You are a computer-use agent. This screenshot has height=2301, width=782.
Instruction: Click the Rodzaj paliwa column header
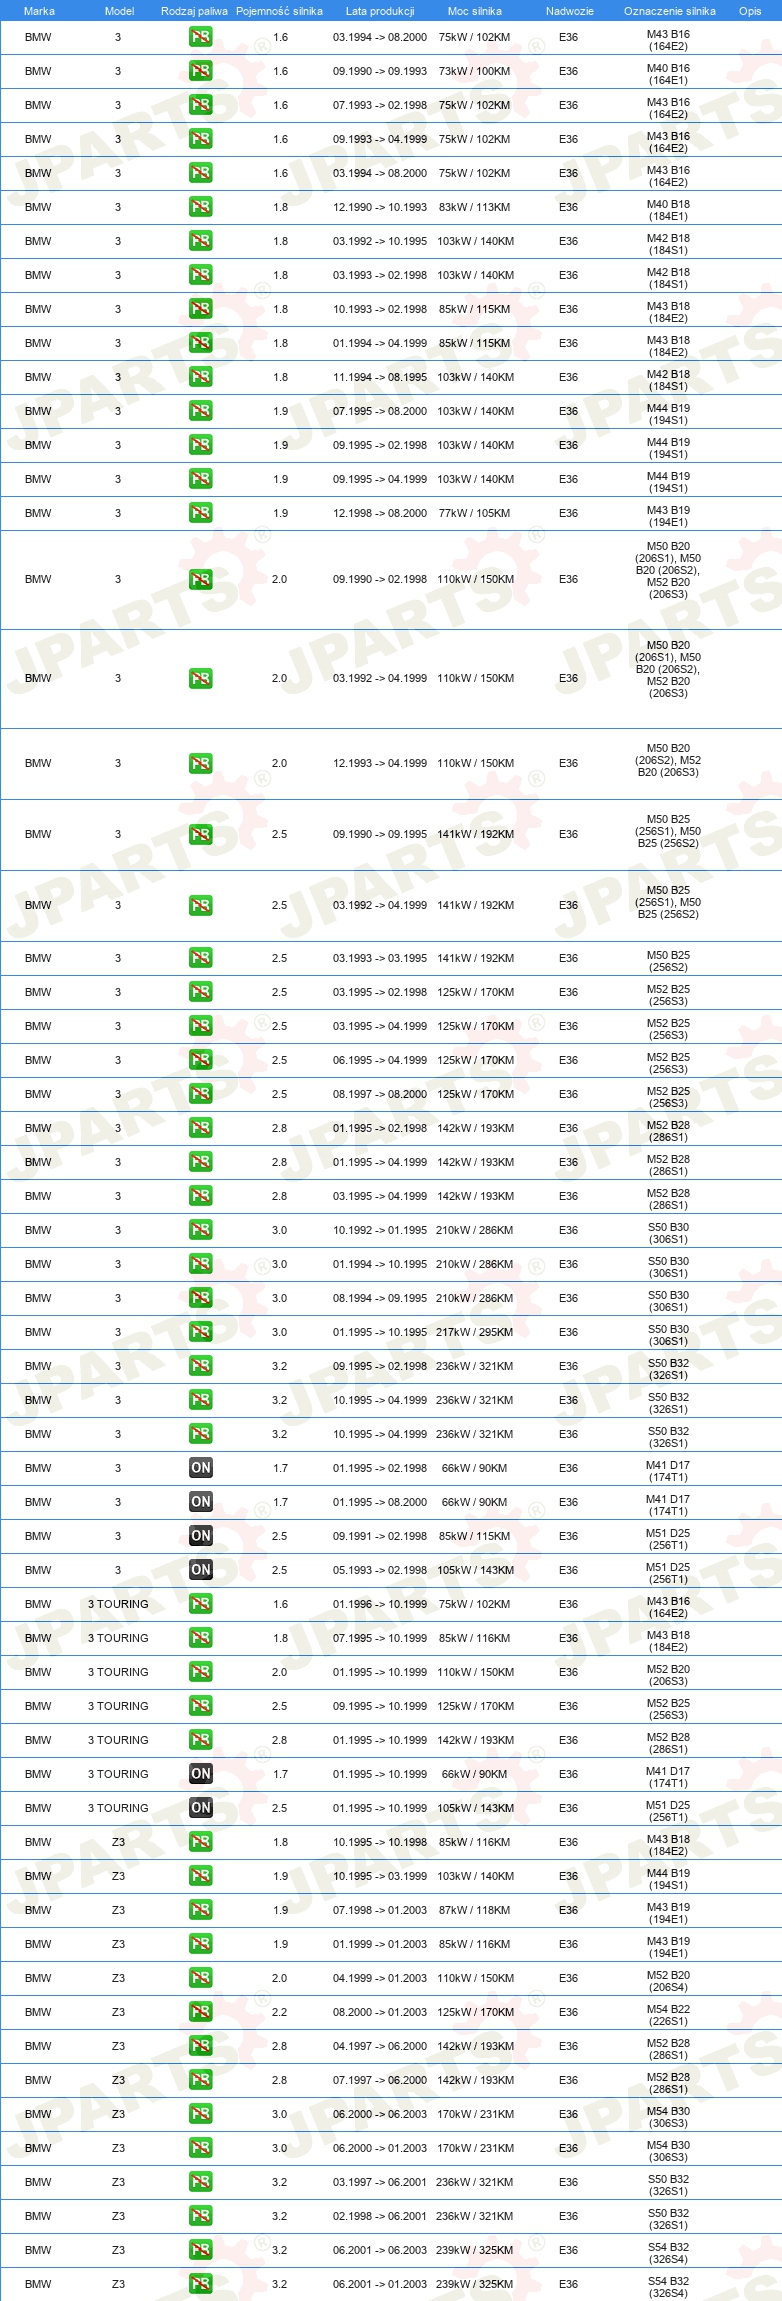(194, 11)
